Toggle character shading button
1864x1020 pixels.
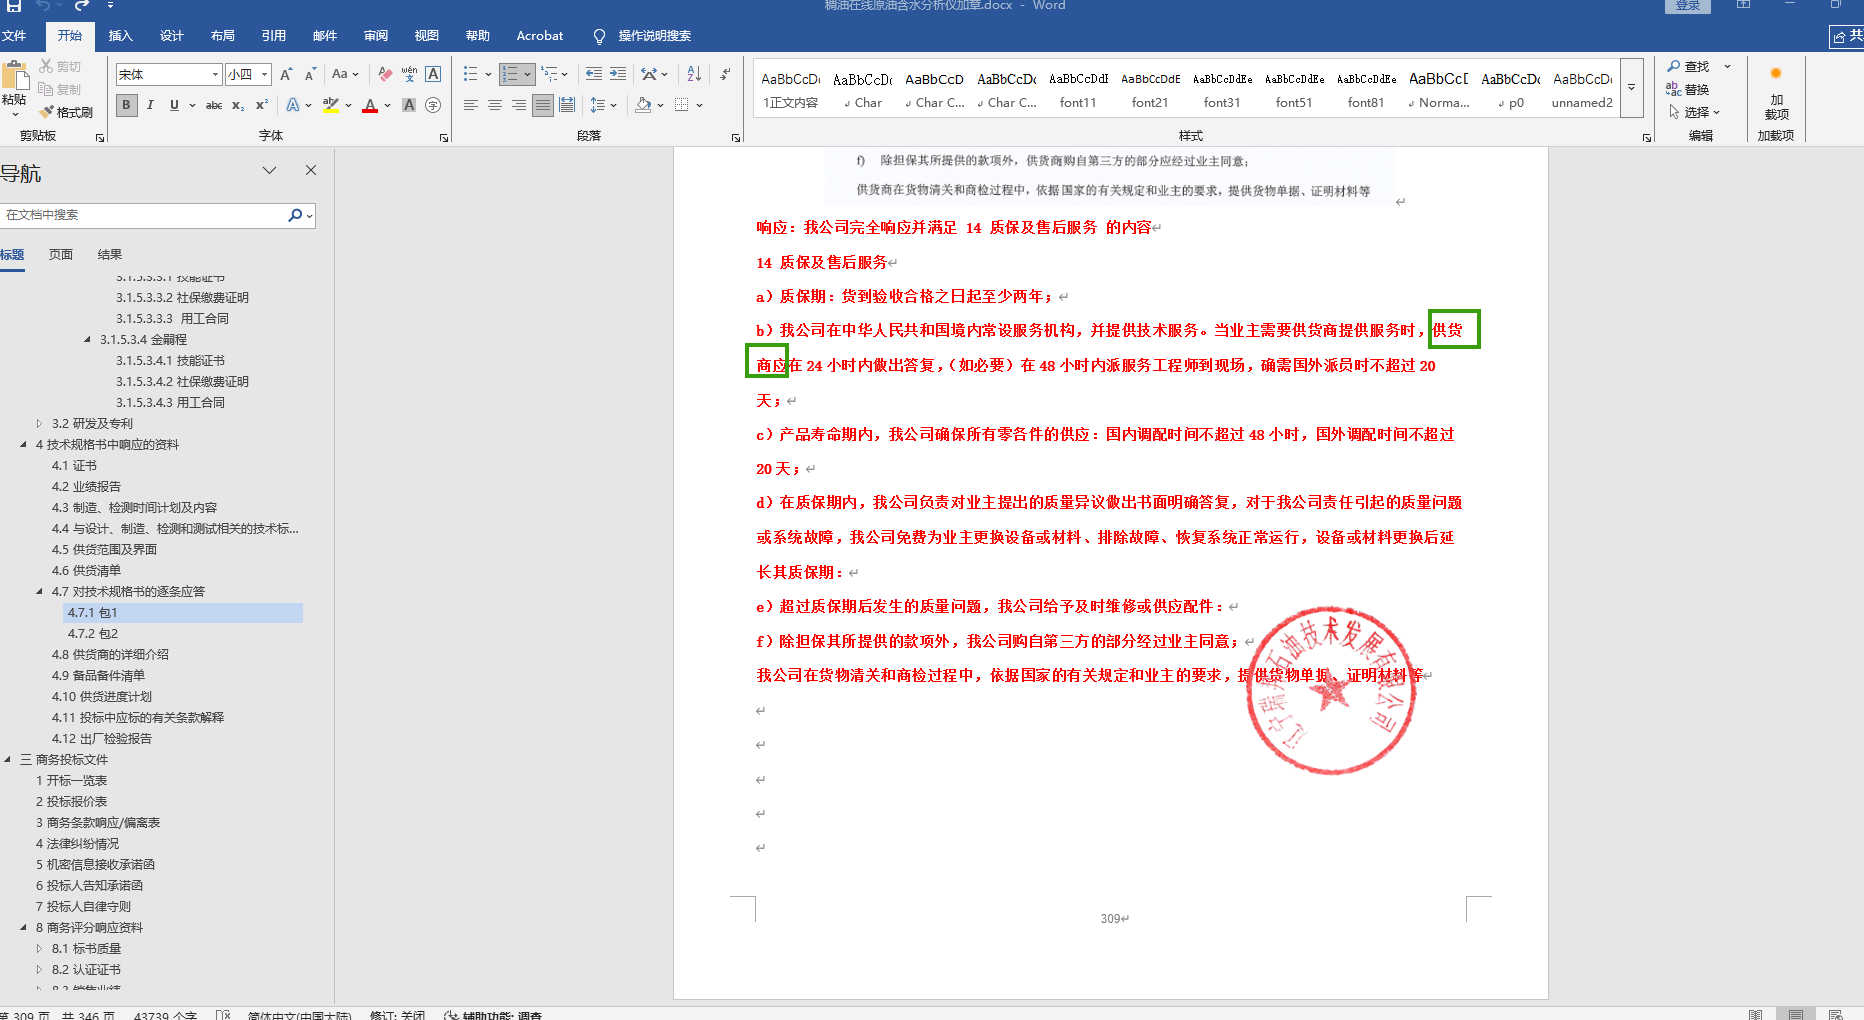tap(409, 105)
